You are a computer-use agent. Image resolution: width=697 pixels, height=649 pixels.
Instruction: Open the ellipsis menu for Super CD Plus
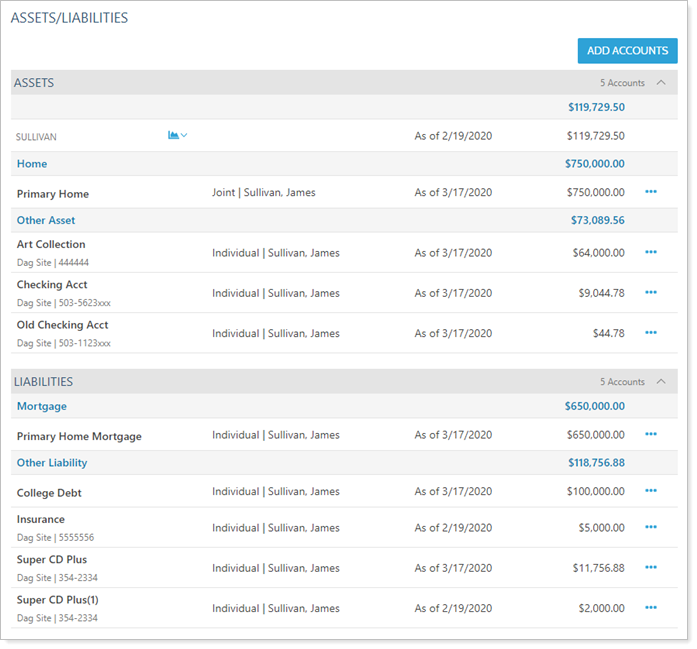click(x=651, y=567)
